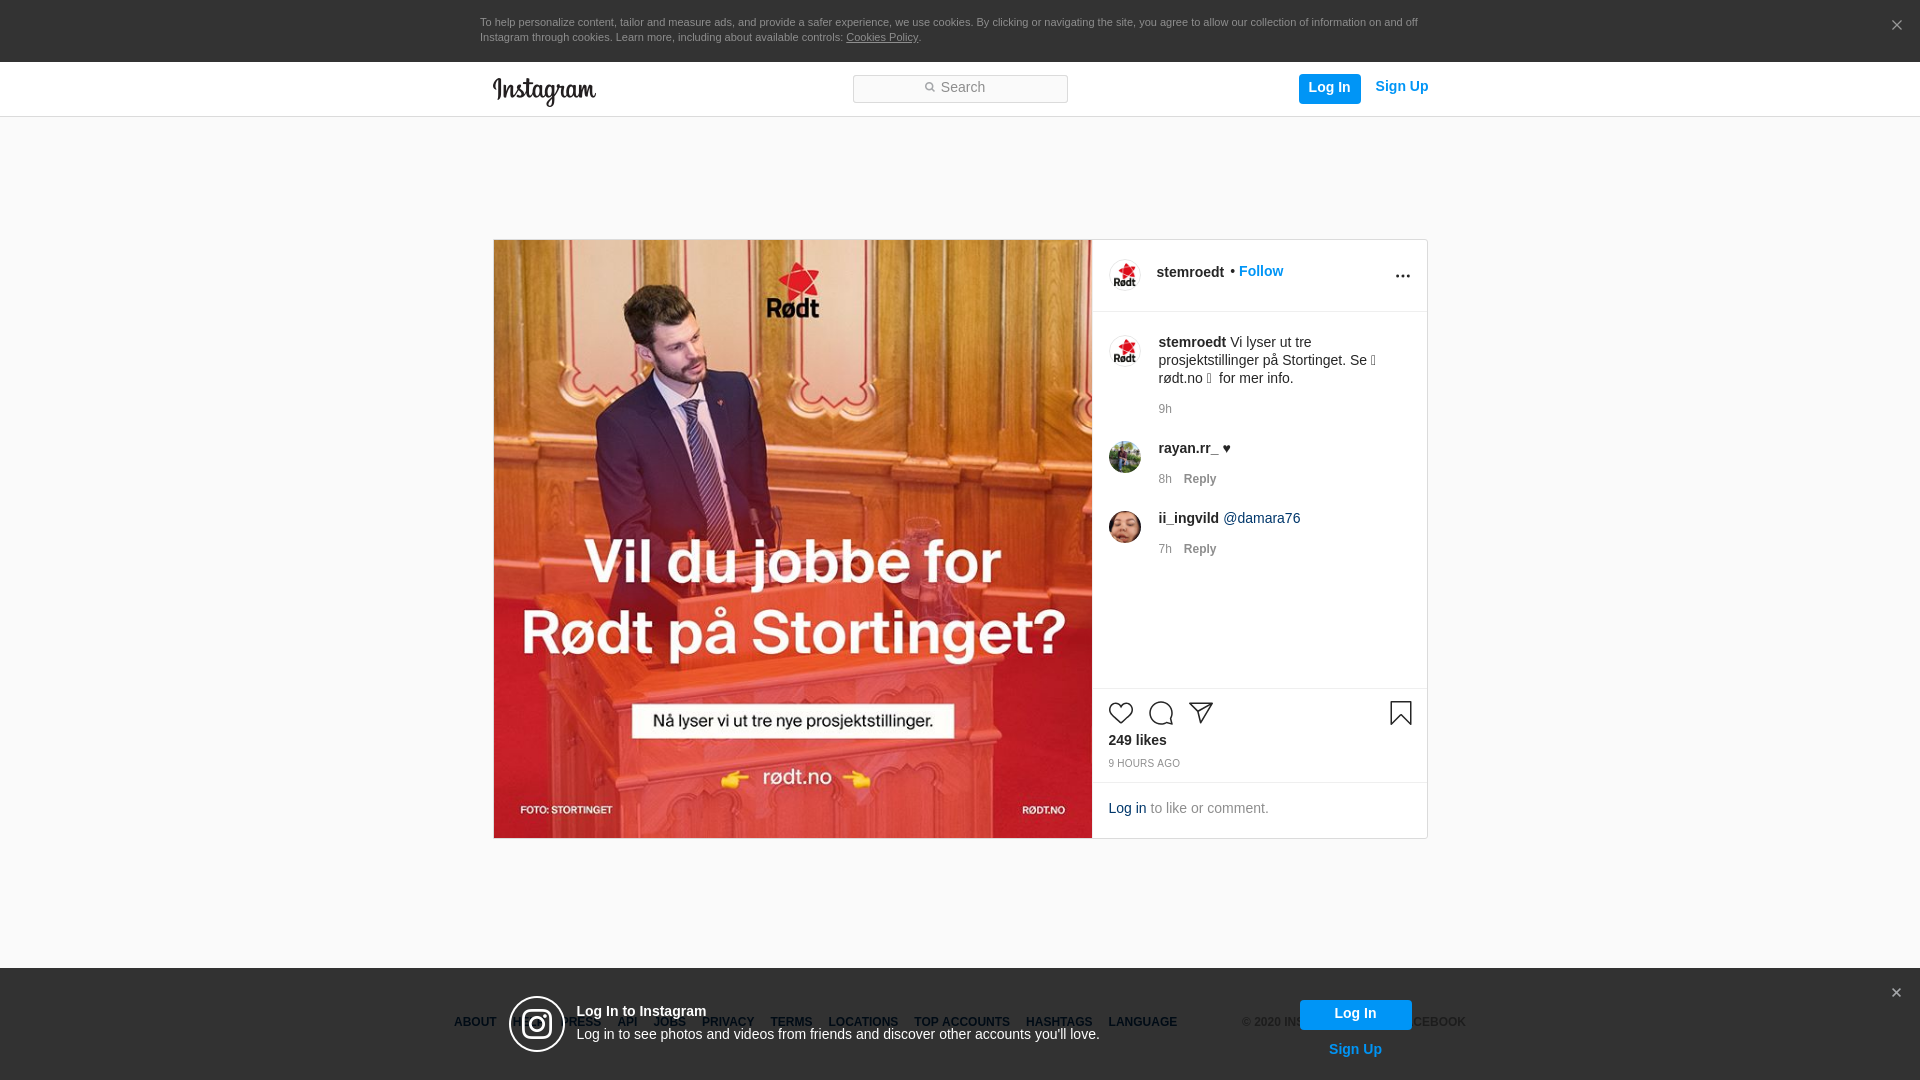Viewport: 1920px width, 1080px height.
Task: Open rayan.rr_ commenter avatar
Action: pos(1125,457)
